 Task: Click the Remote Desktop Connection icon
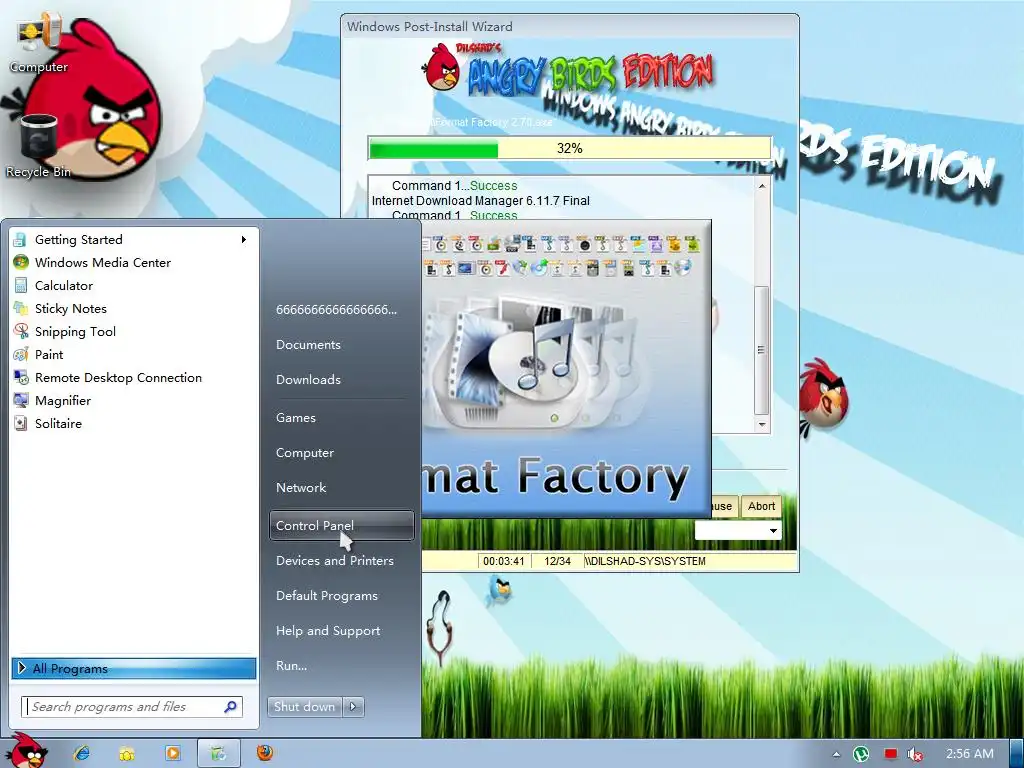coord(21,377)
